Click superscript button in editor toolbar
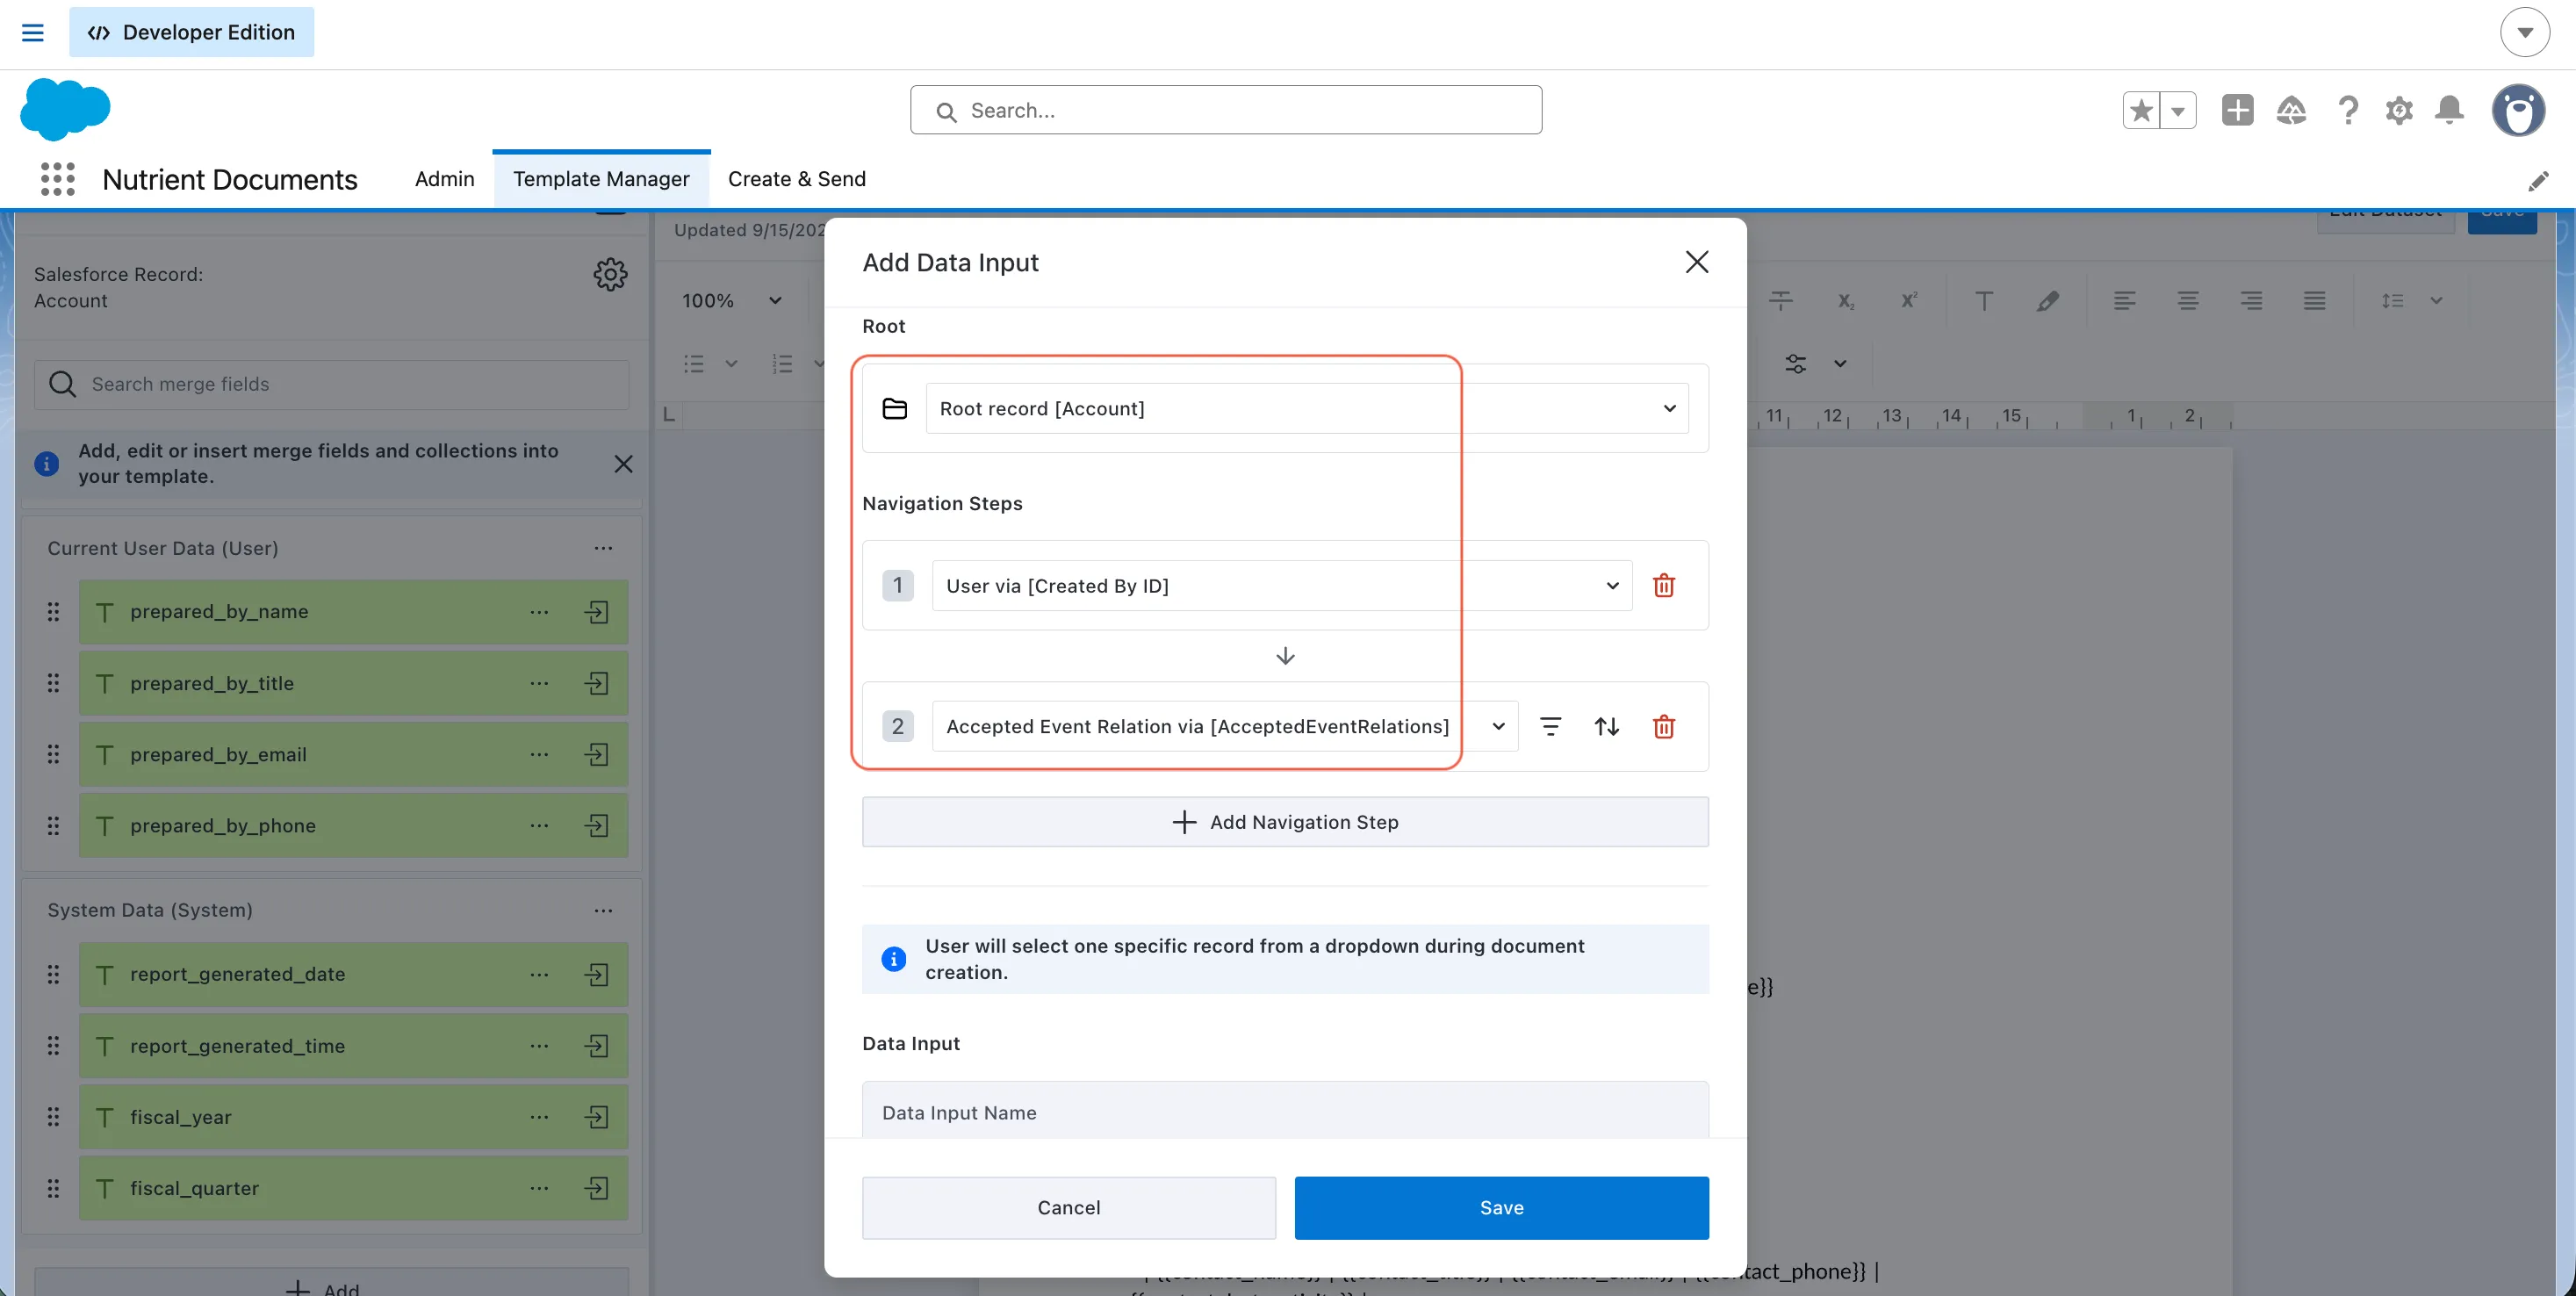Viewport: 2576px width, 1296px height. 1908,301
